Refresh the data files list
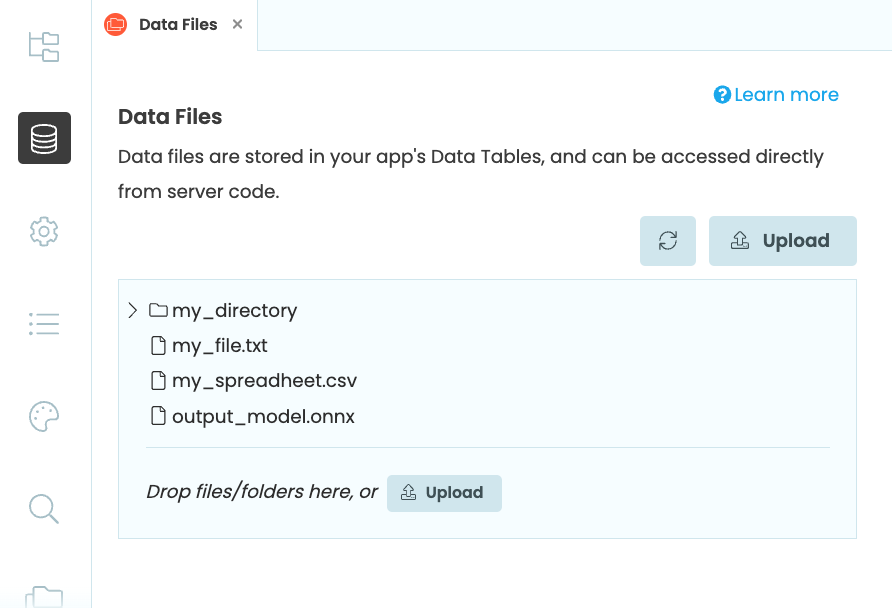Viewport: 892px width, 608px height. [668, 241]
